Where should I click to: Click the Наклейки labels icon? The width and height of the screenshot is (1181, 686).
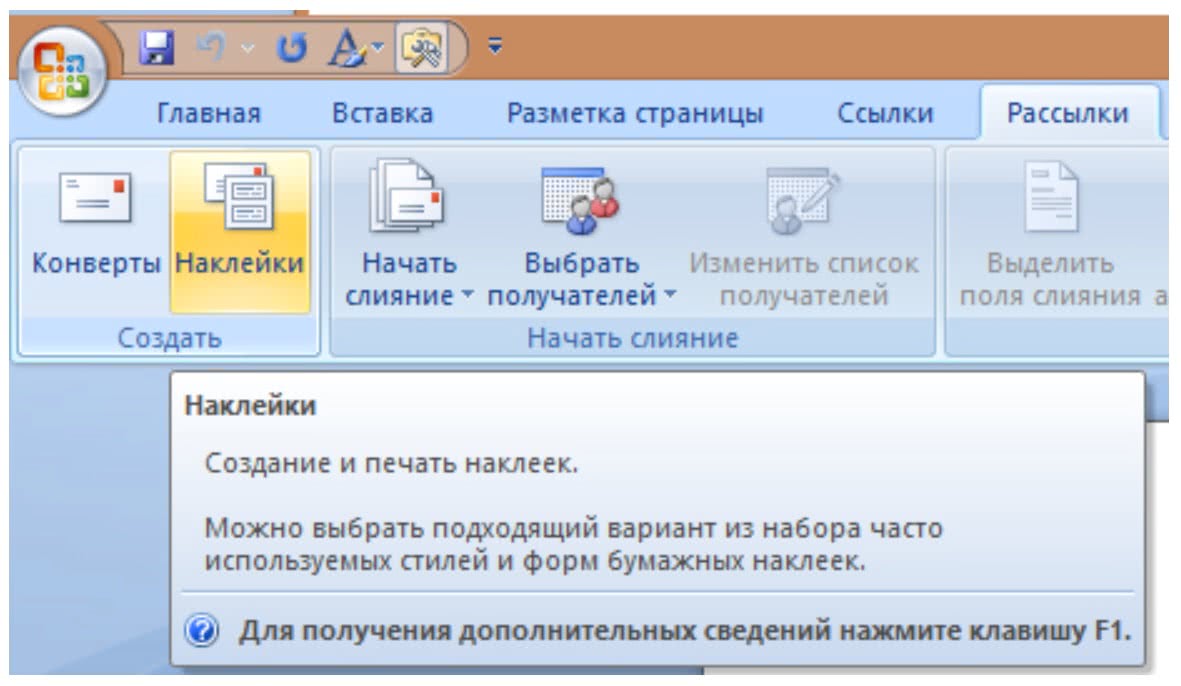tap(239, 195)
